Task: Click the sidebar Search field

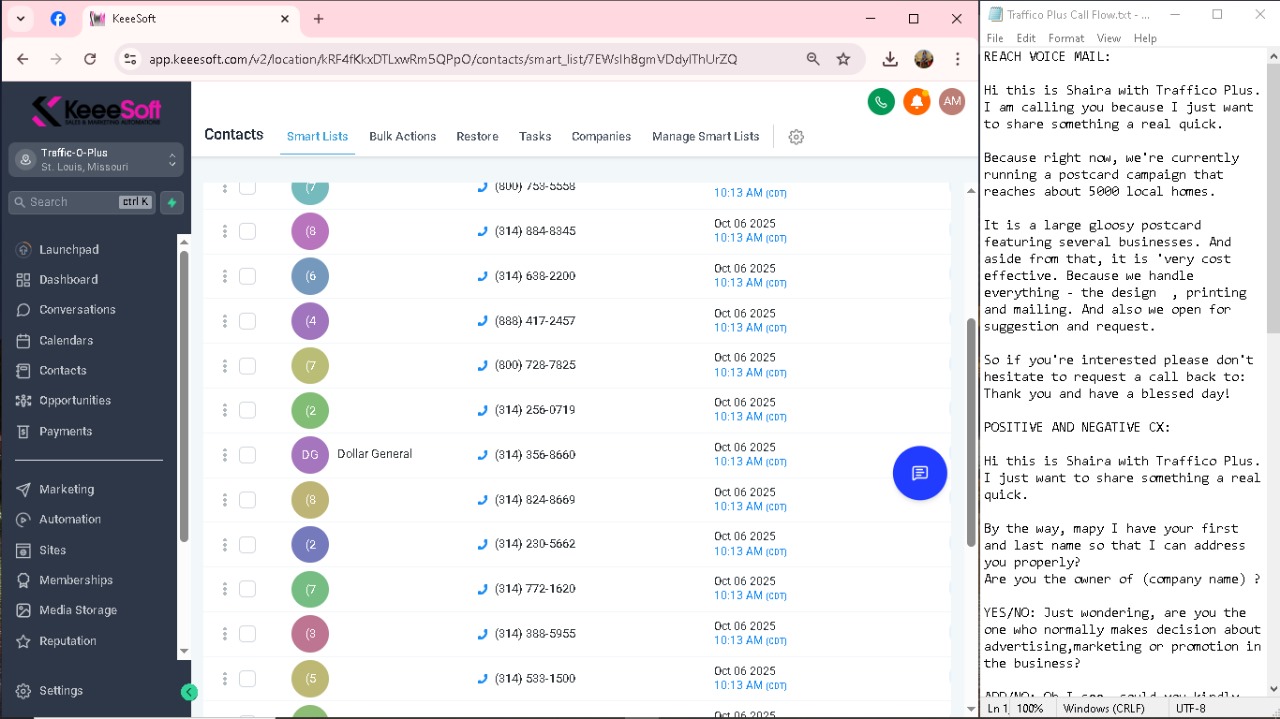Action: point(82,202)
